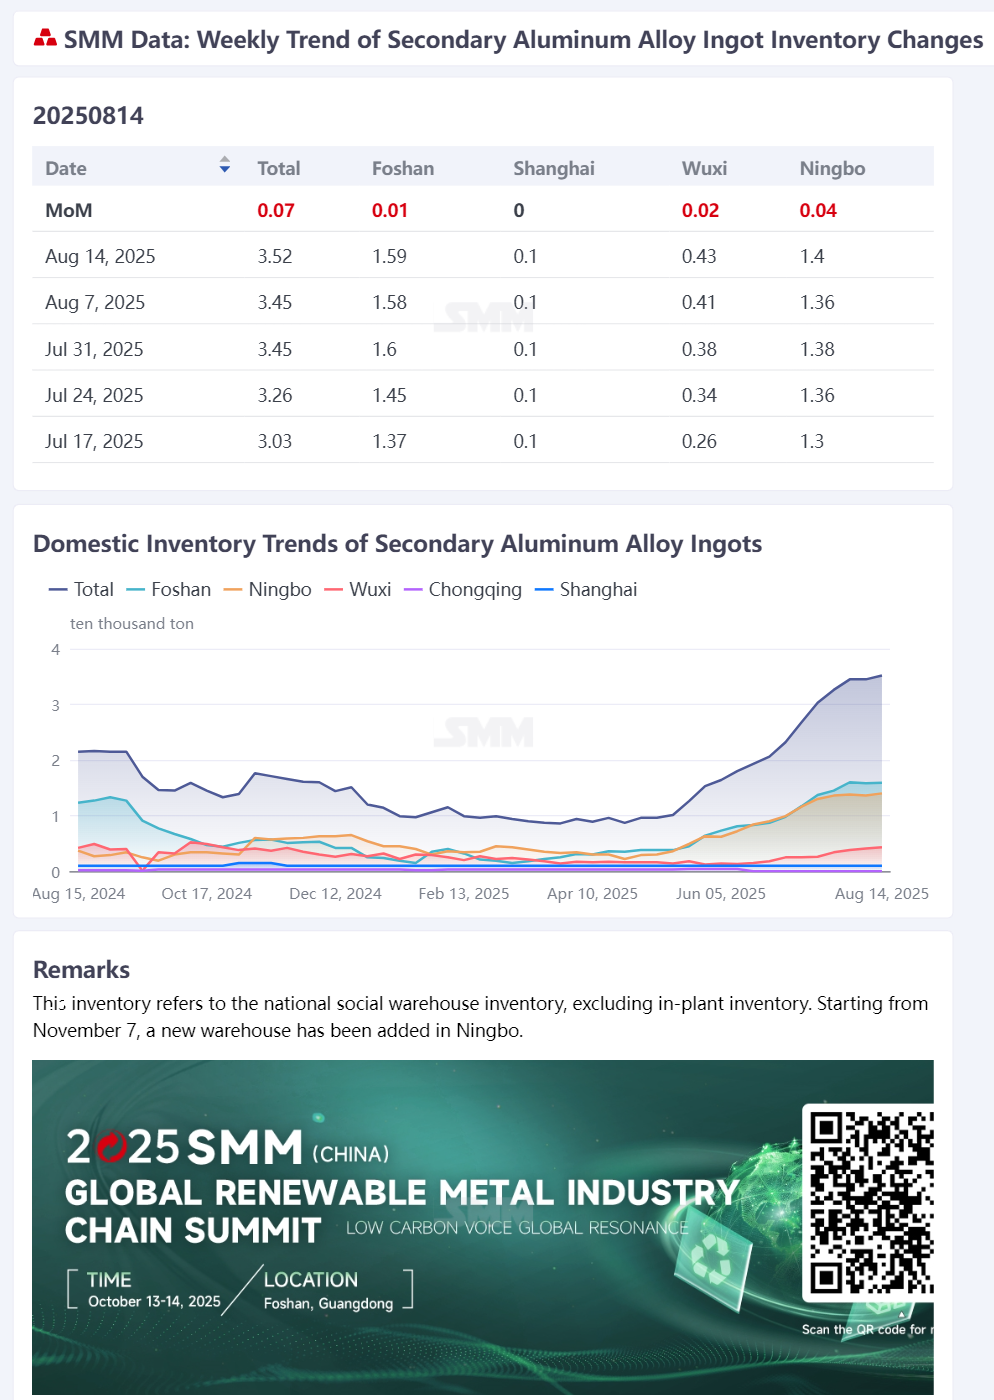Click banner location Foshan, Guangdong
This screenshot has height=1400, width=994.
pos(328,1303)
